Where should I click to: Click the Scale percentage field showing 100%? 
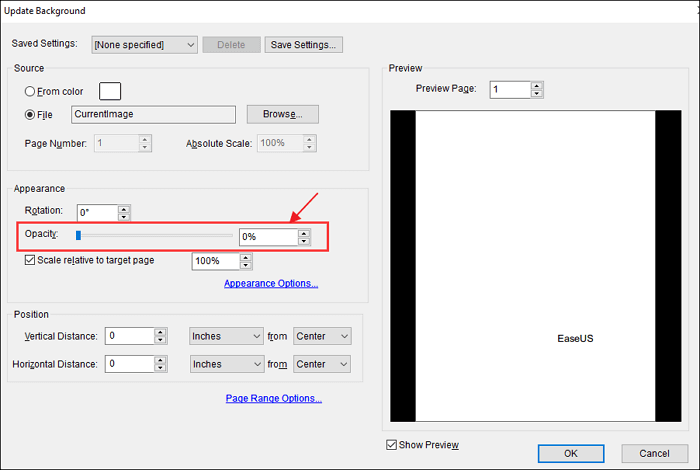[216, 261]
